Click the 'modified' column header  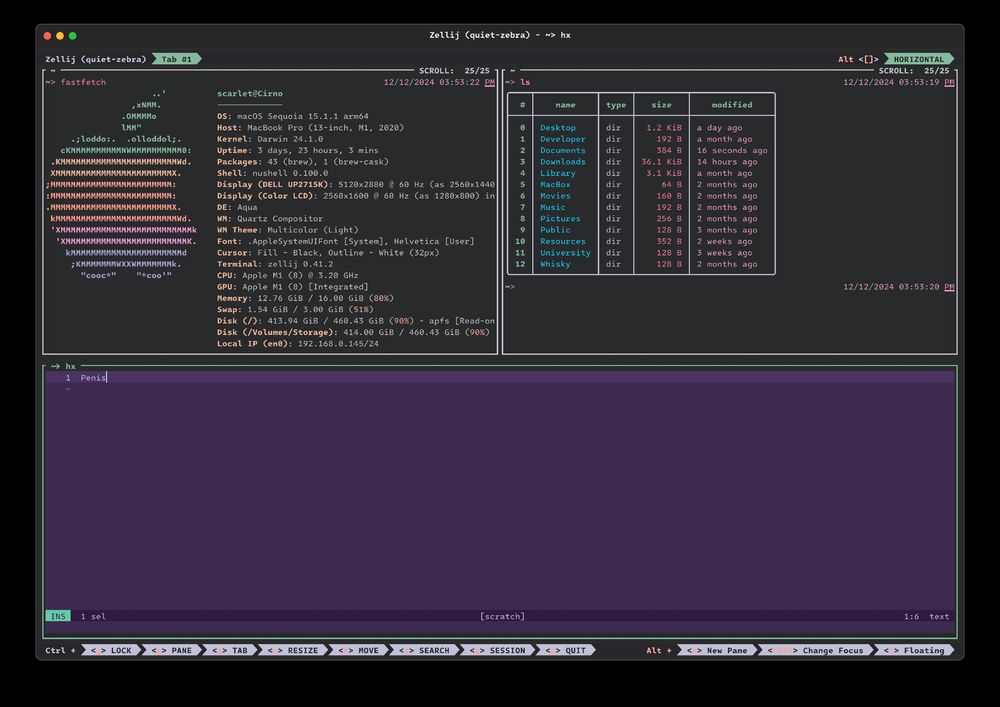(x=732, y=105)
